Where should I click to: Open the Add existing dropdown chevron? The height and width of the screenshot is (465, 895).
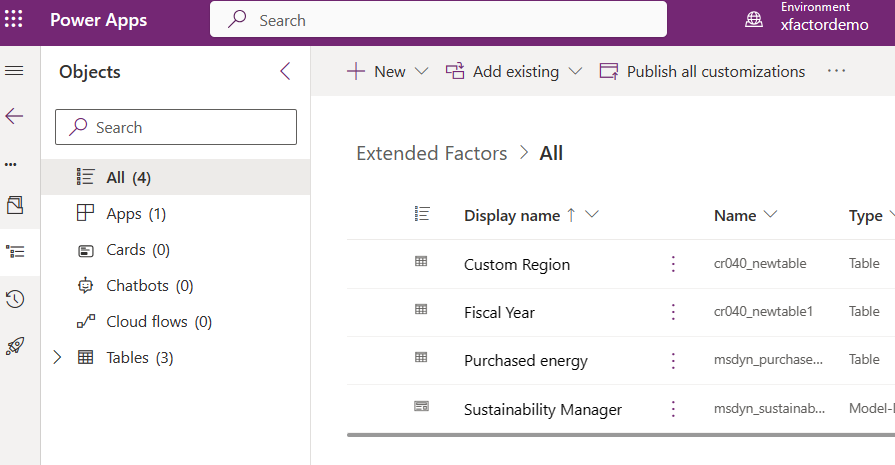(575, 71)
